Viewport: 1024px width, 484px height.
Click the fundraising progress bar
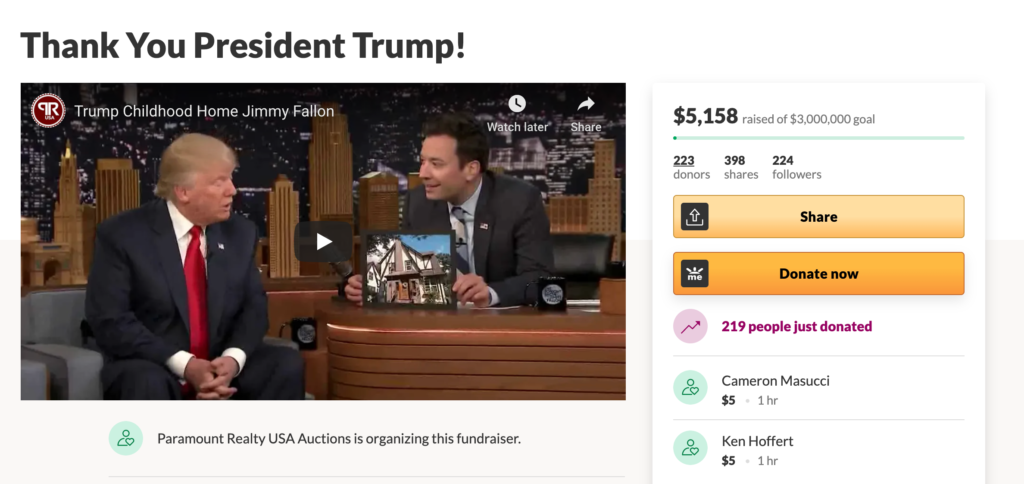pyautogui.click(x=818, y=138)
